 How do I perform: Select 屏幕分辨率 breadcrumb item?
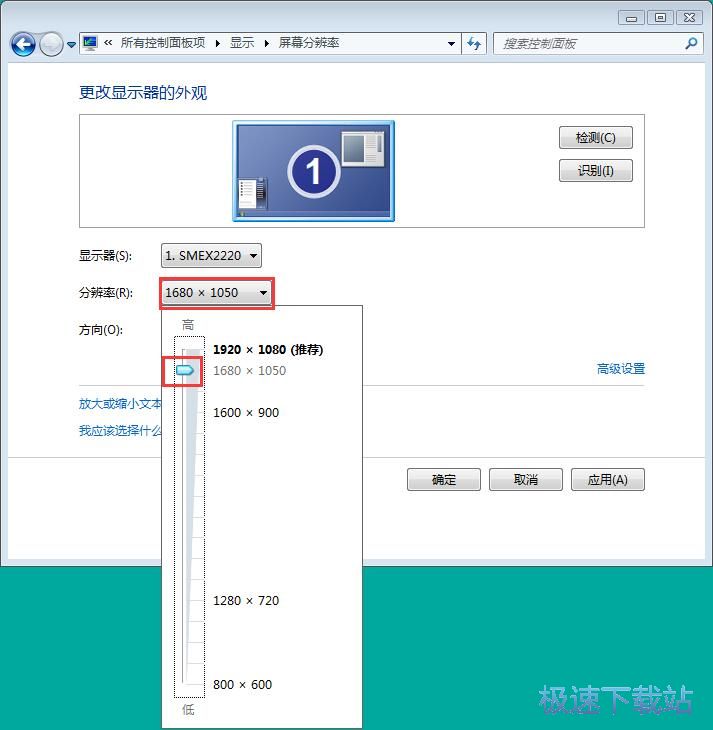pos(309,43)
